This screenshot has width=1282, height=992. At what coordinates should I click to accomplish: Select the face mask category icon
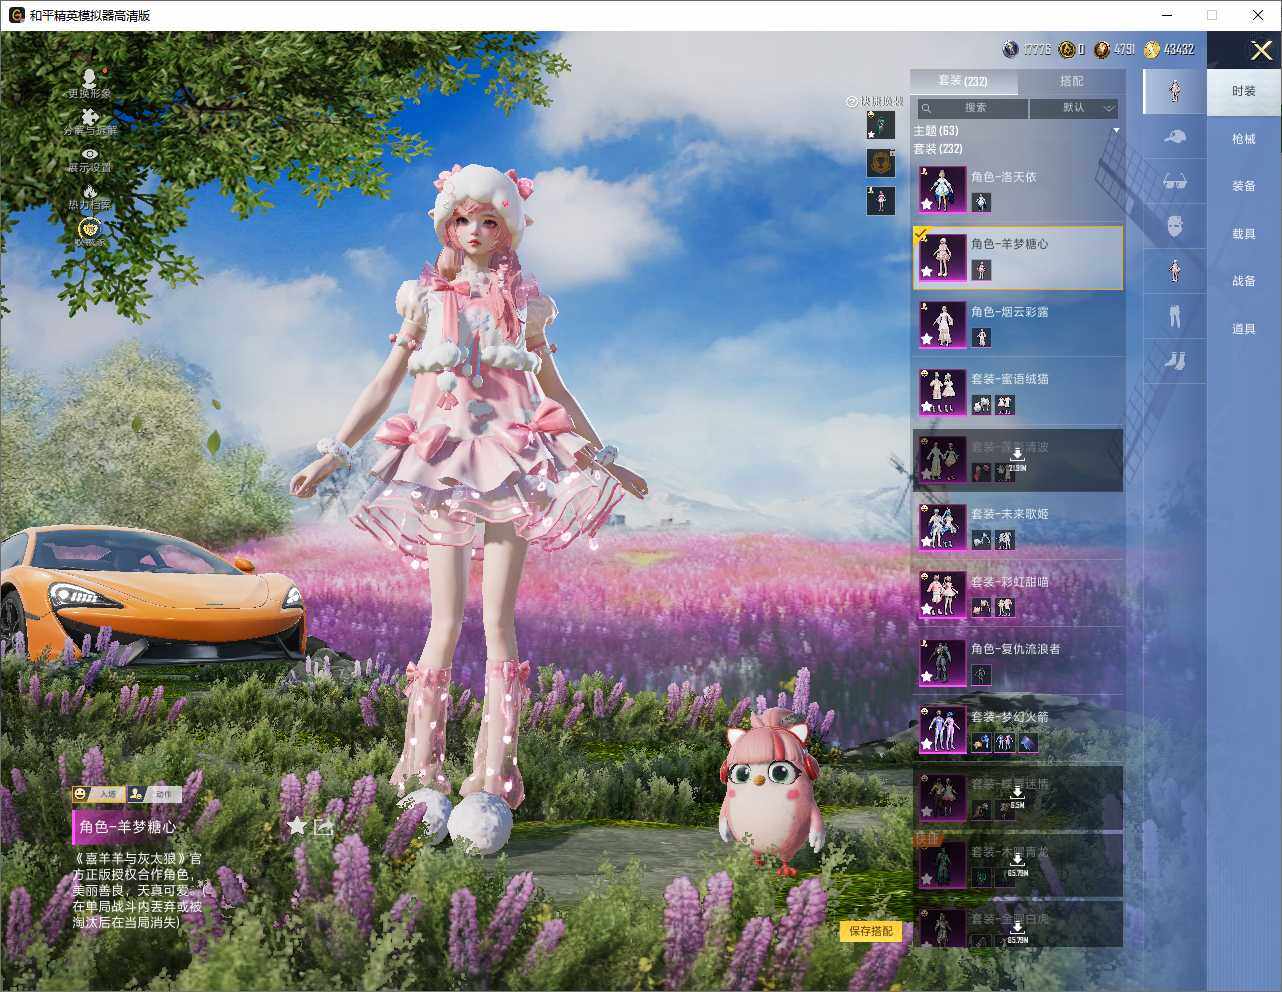click(x=1175, y=226)
